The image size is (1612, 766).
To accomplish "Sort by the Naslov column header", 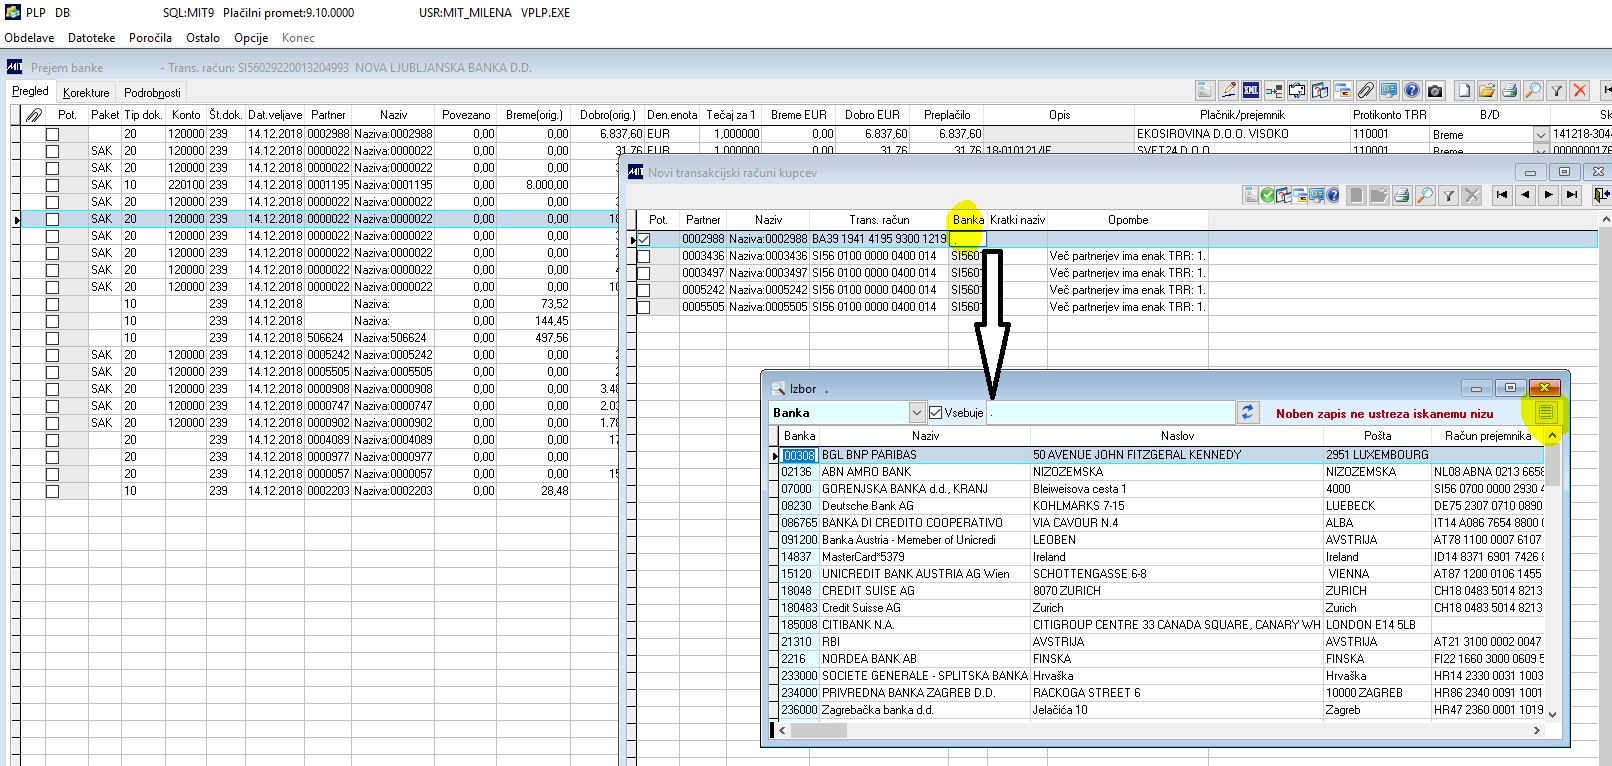I will pyautogui.click(x=1177, y=436).
